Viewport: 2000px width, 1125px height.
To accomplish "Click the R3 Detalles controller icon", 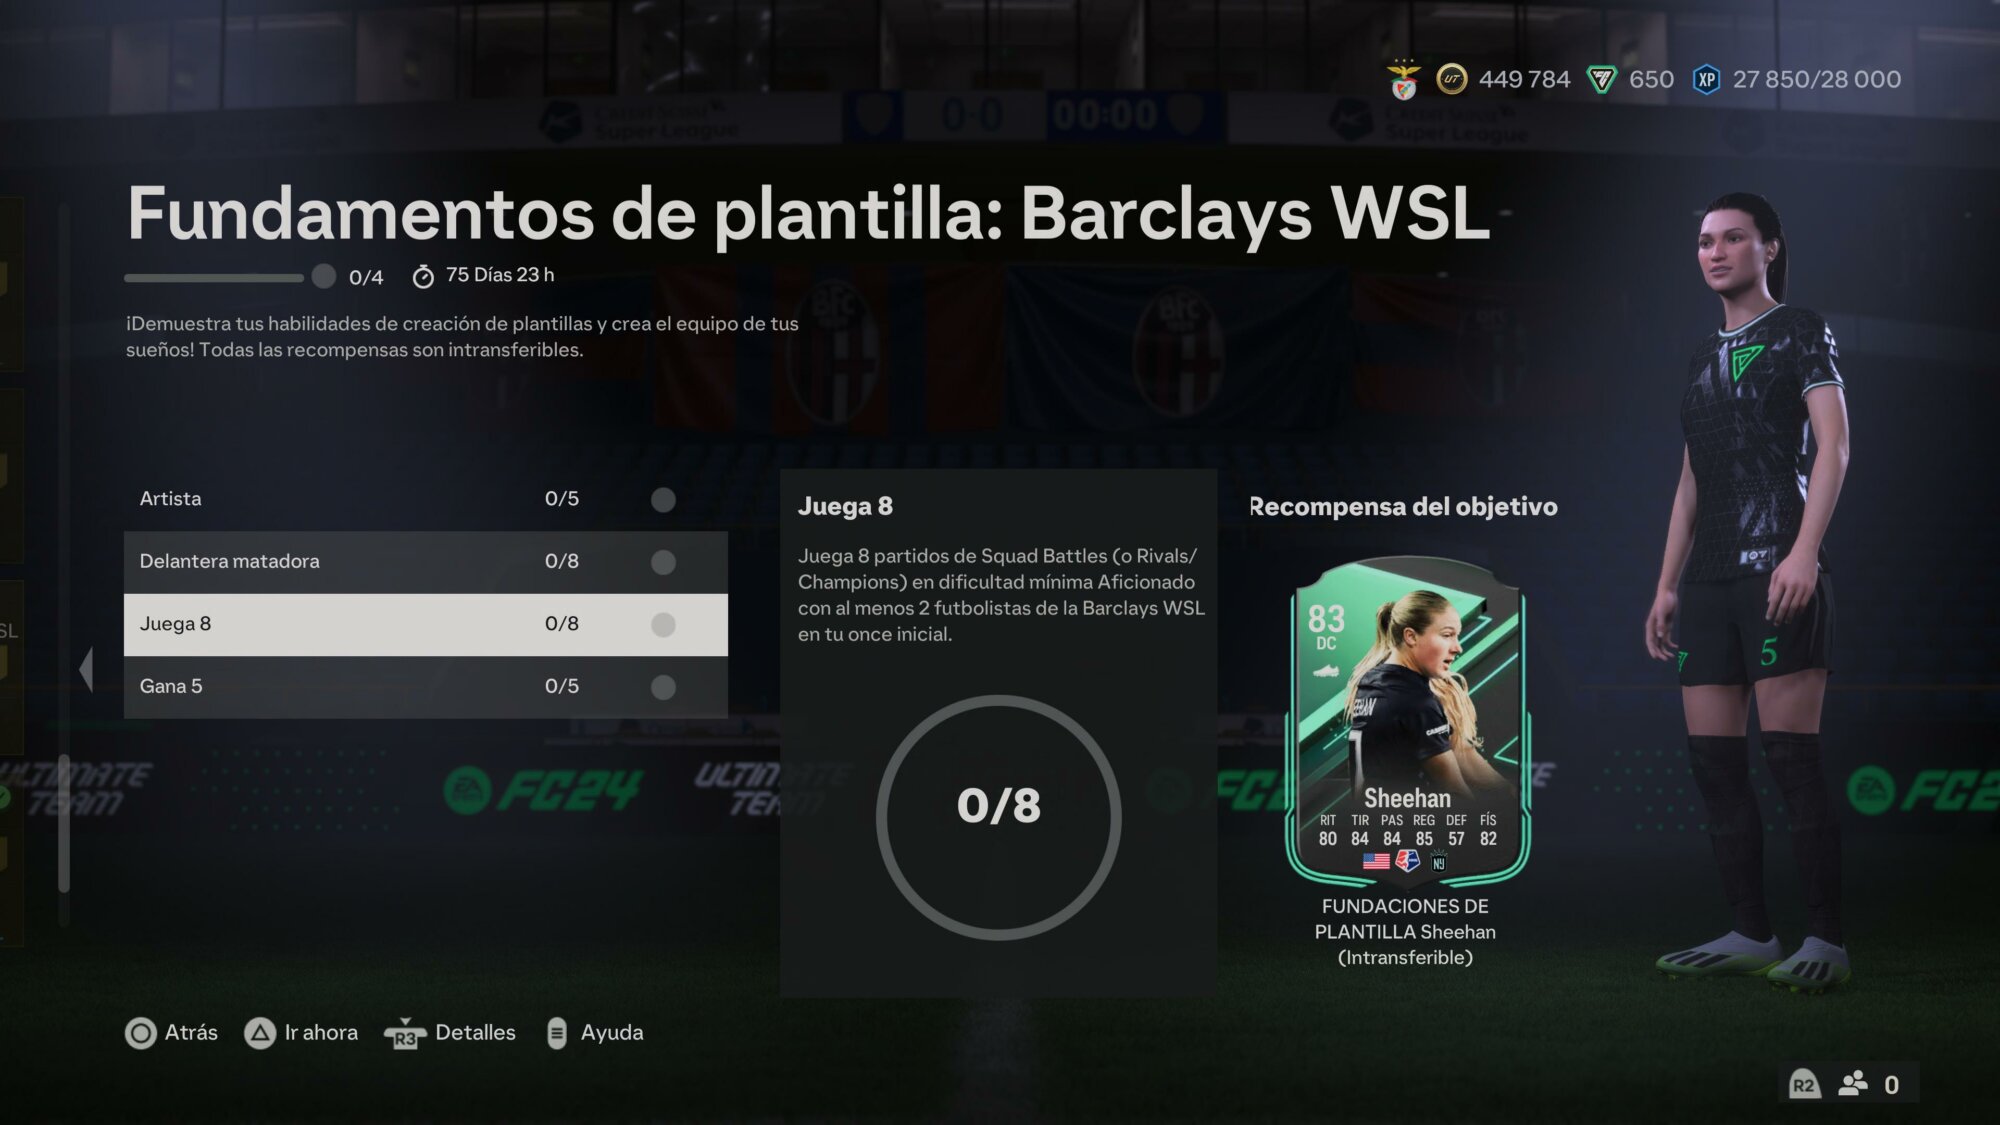I will click(x=405, y=1034).
